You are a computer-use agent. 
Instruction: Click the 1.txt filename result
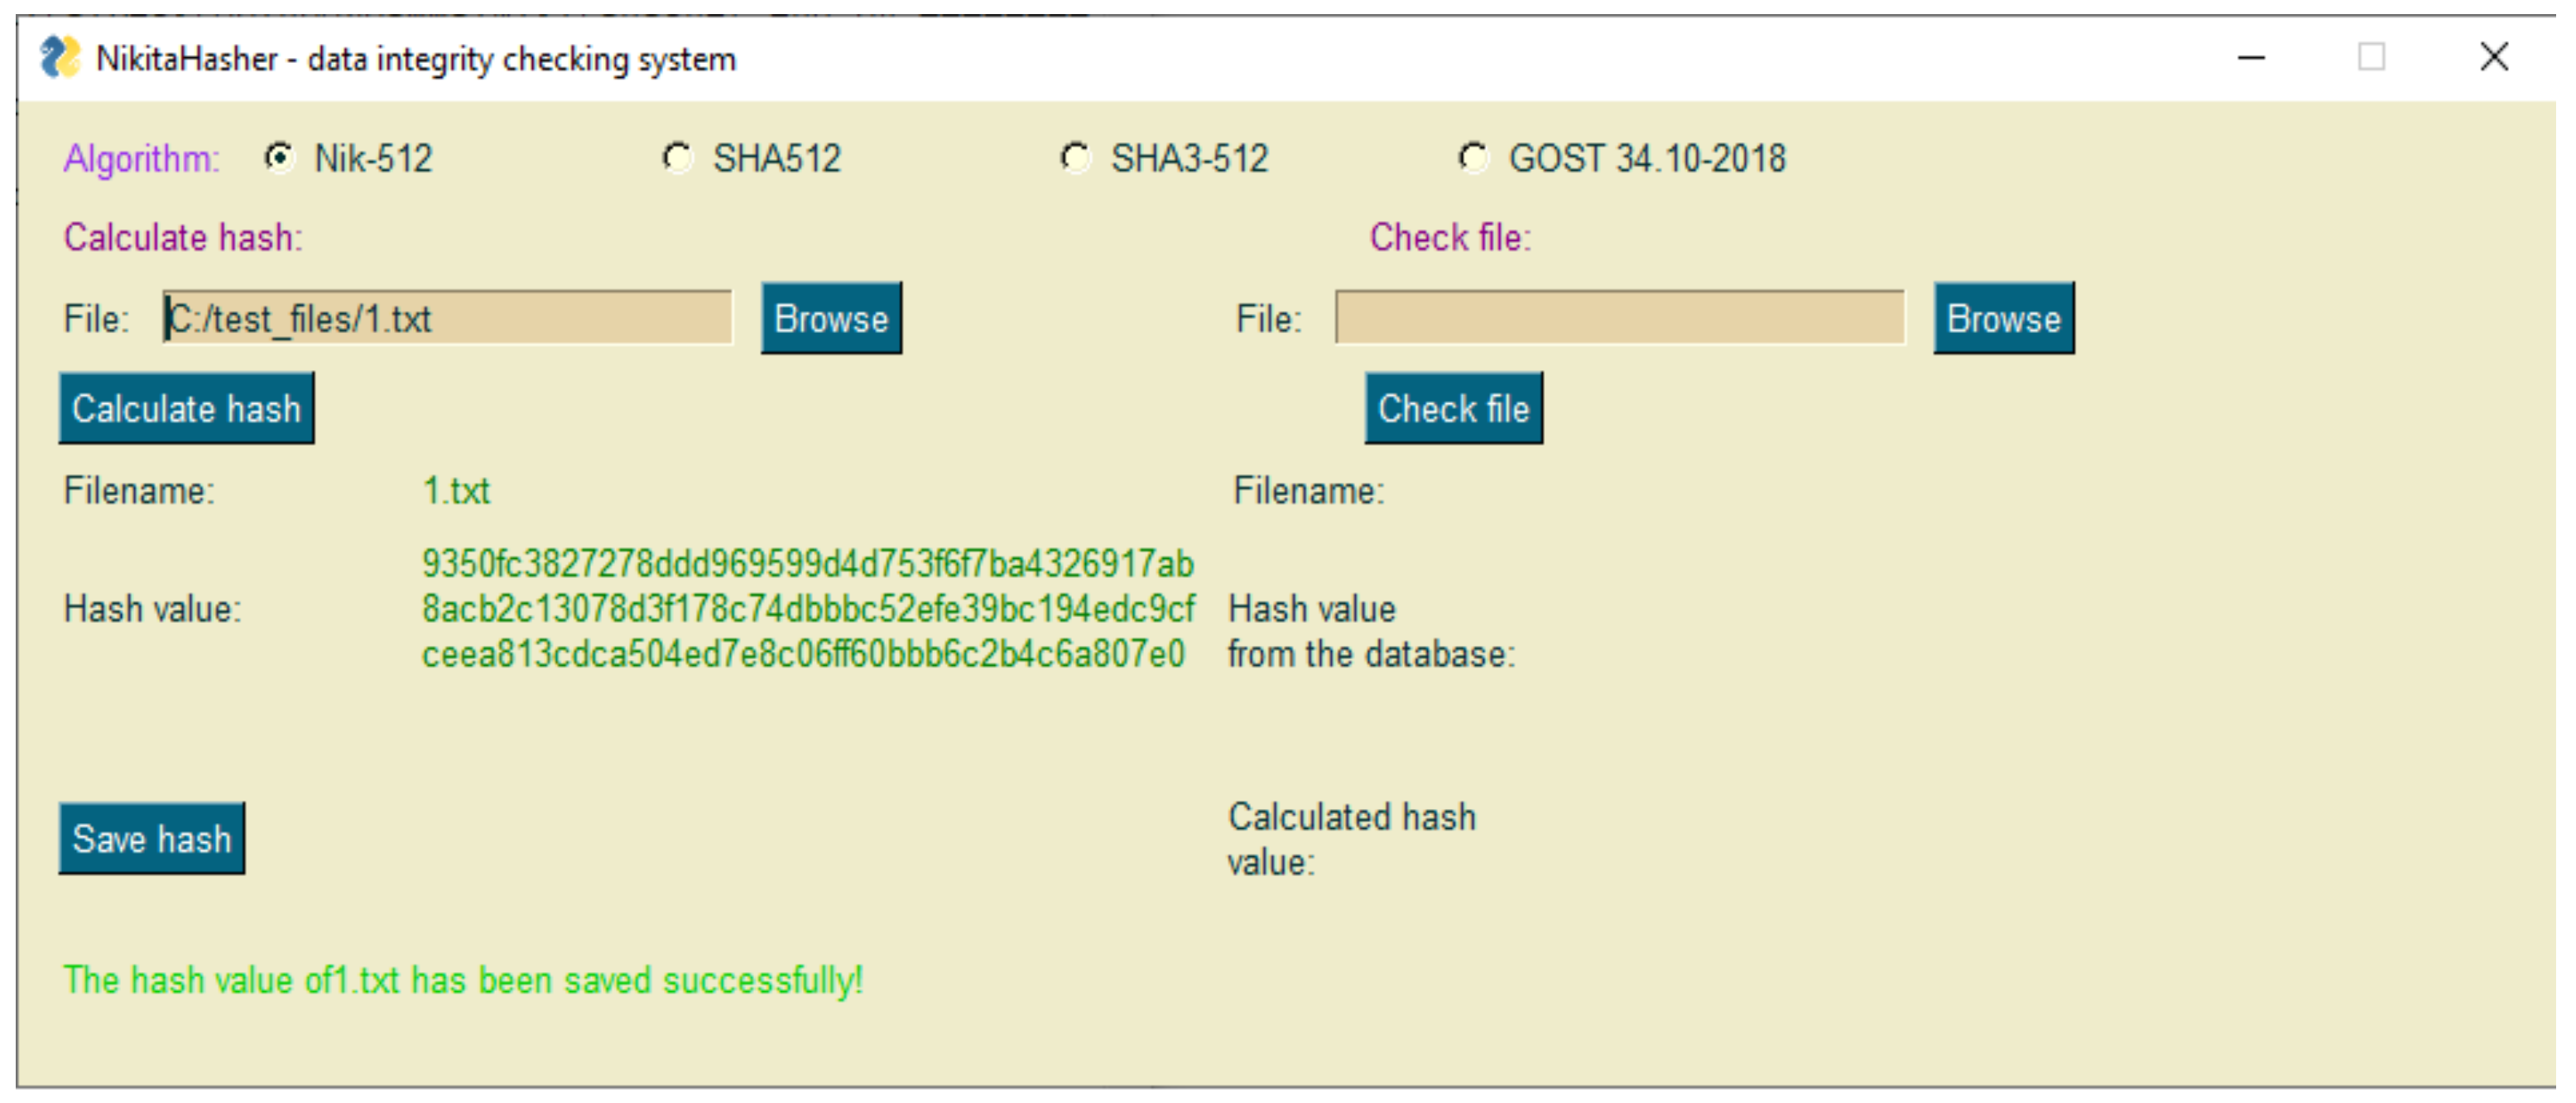point(456,491)
